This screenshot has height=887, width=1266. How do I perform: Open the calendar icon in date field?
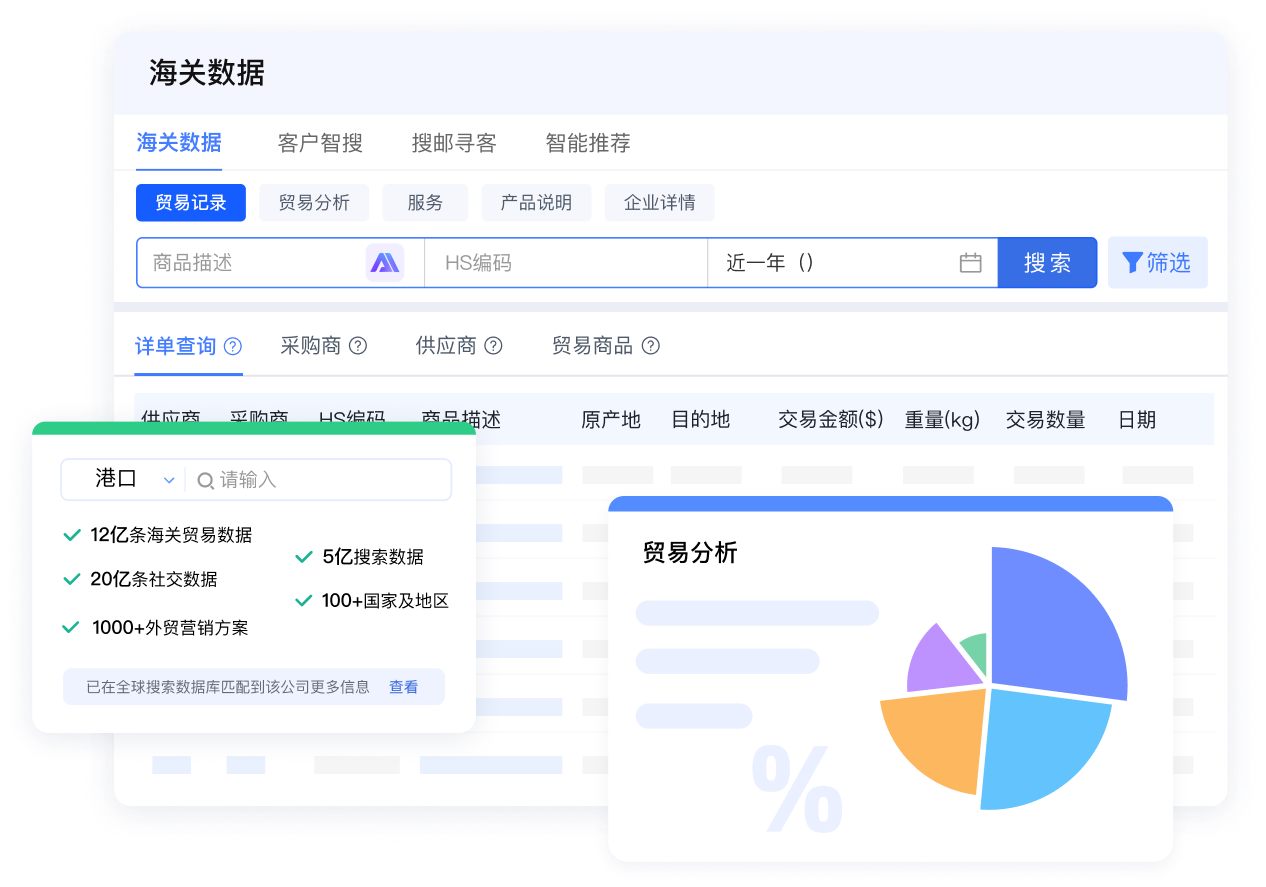(970, 263)
